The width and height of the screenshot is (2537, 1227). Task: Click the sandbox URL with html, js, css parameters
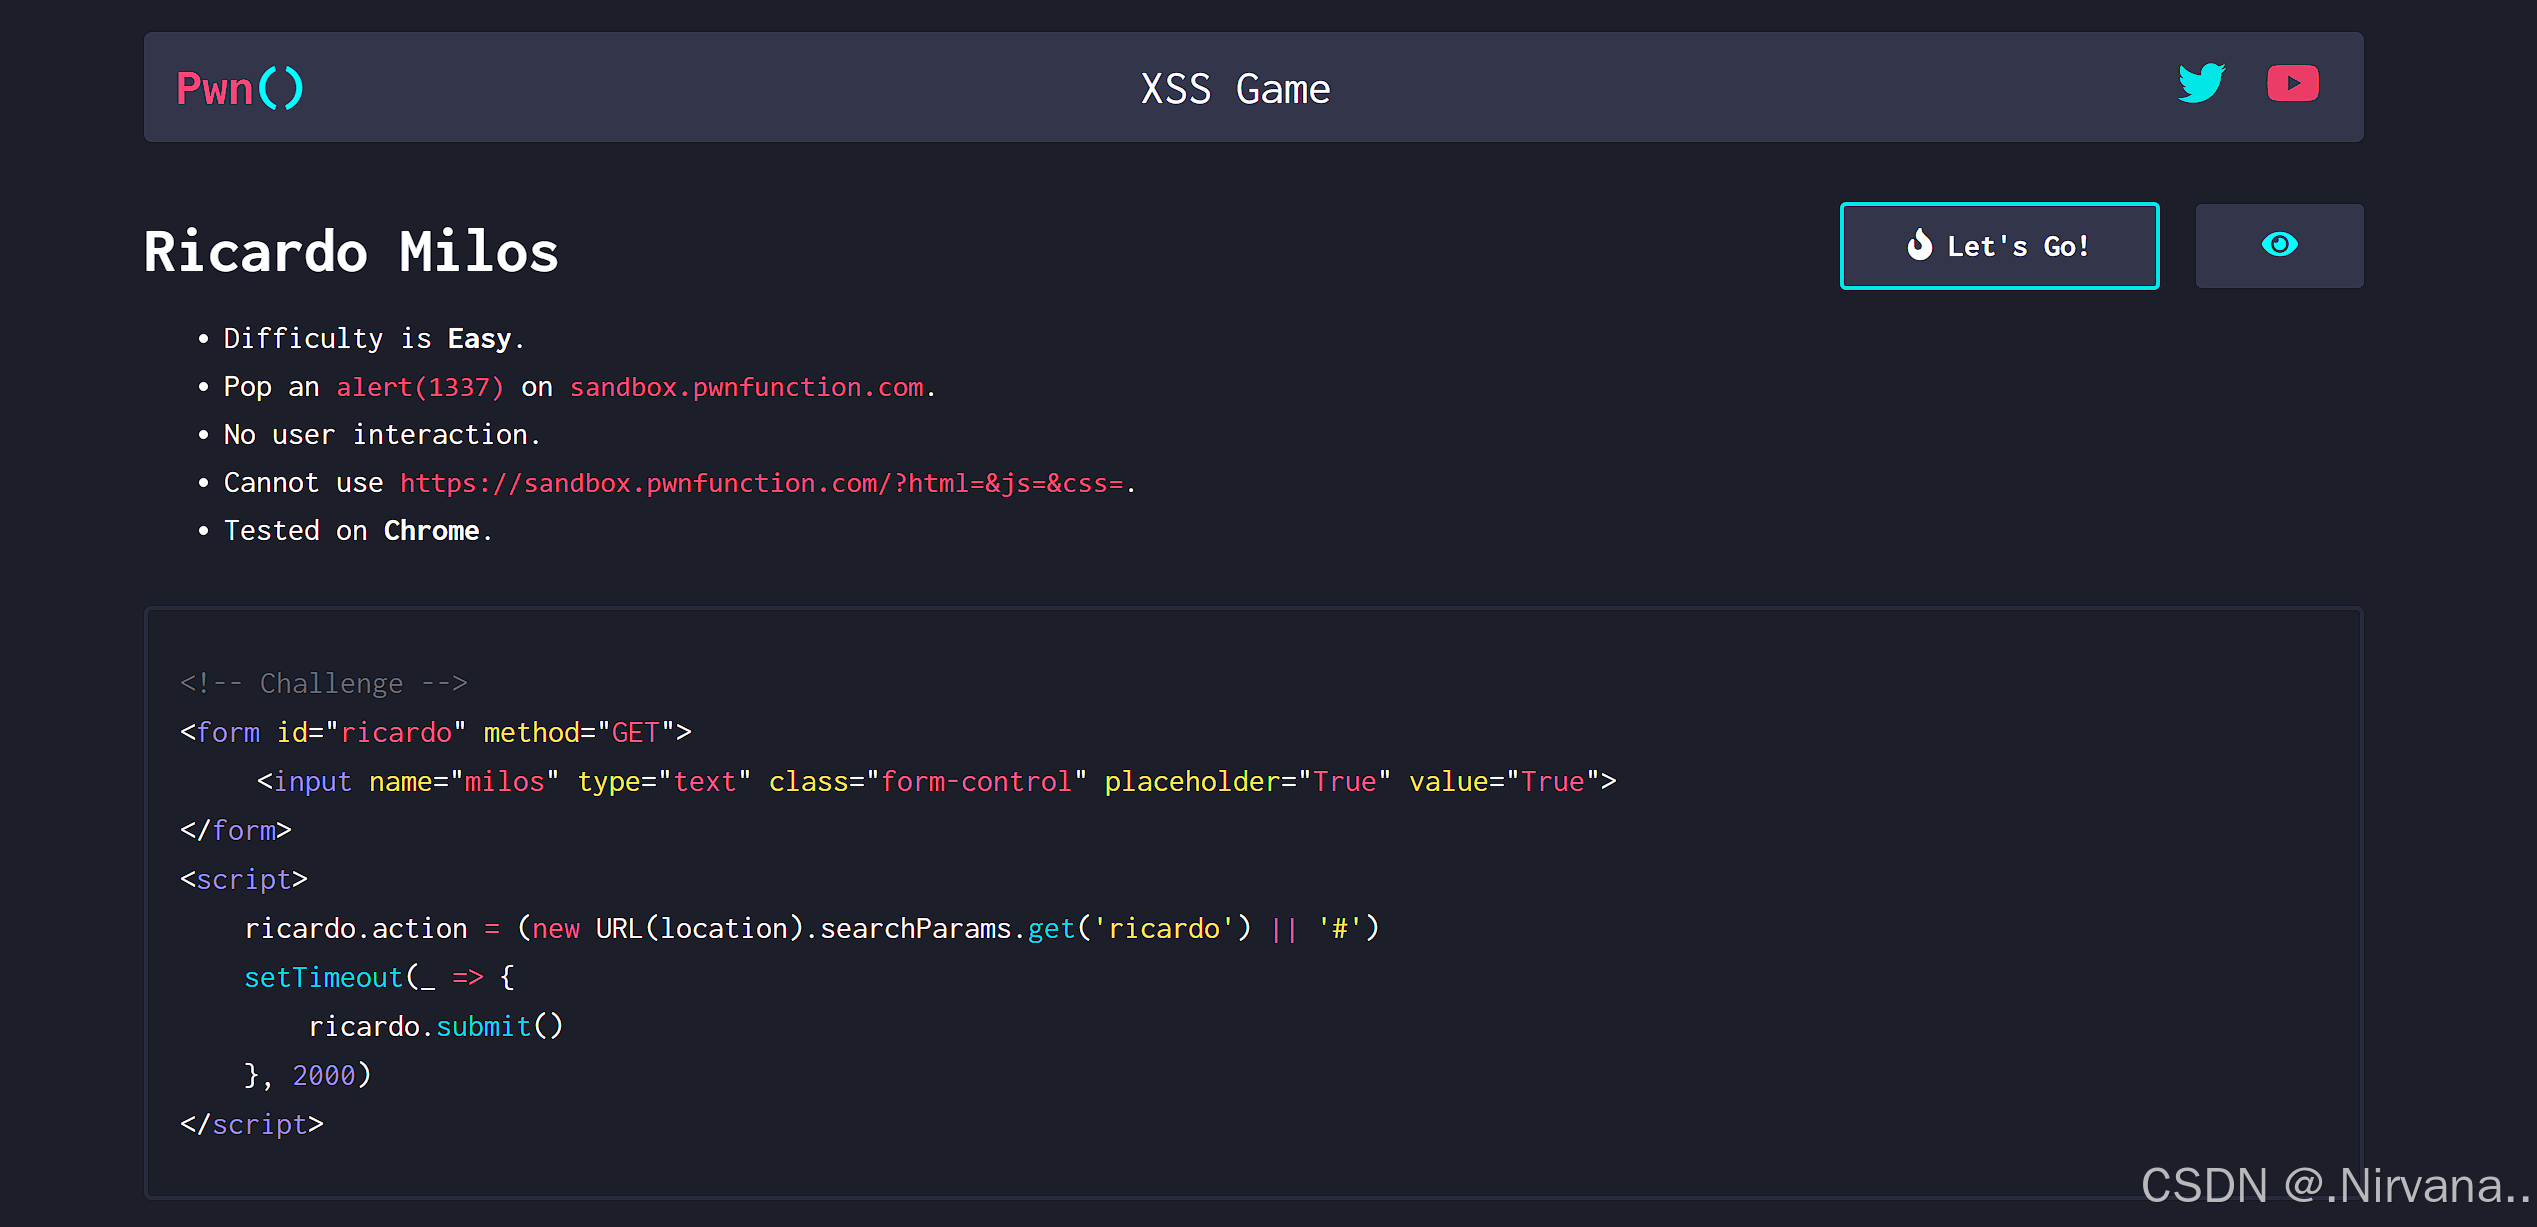pos(762,483)
